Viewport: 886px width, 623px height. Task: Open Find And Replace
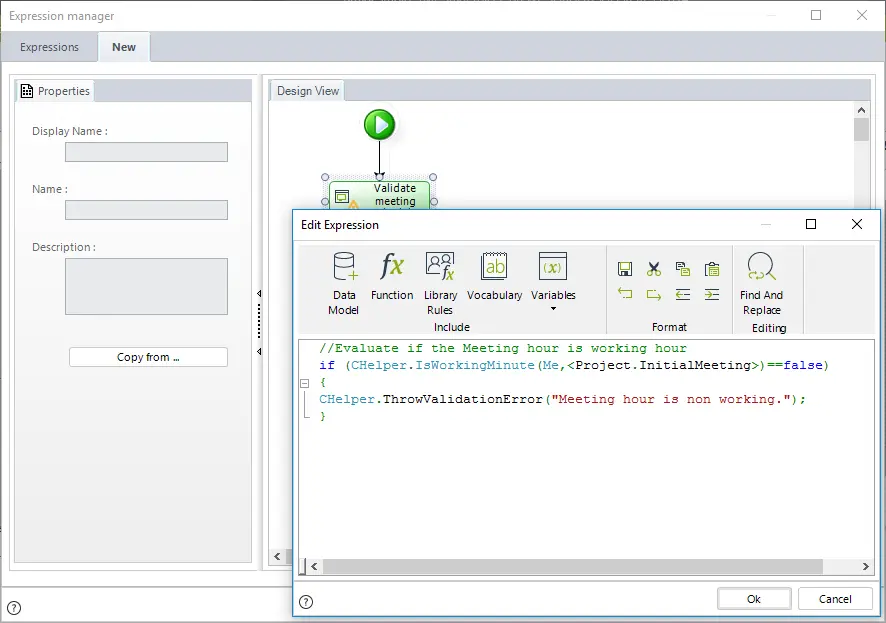761,284
